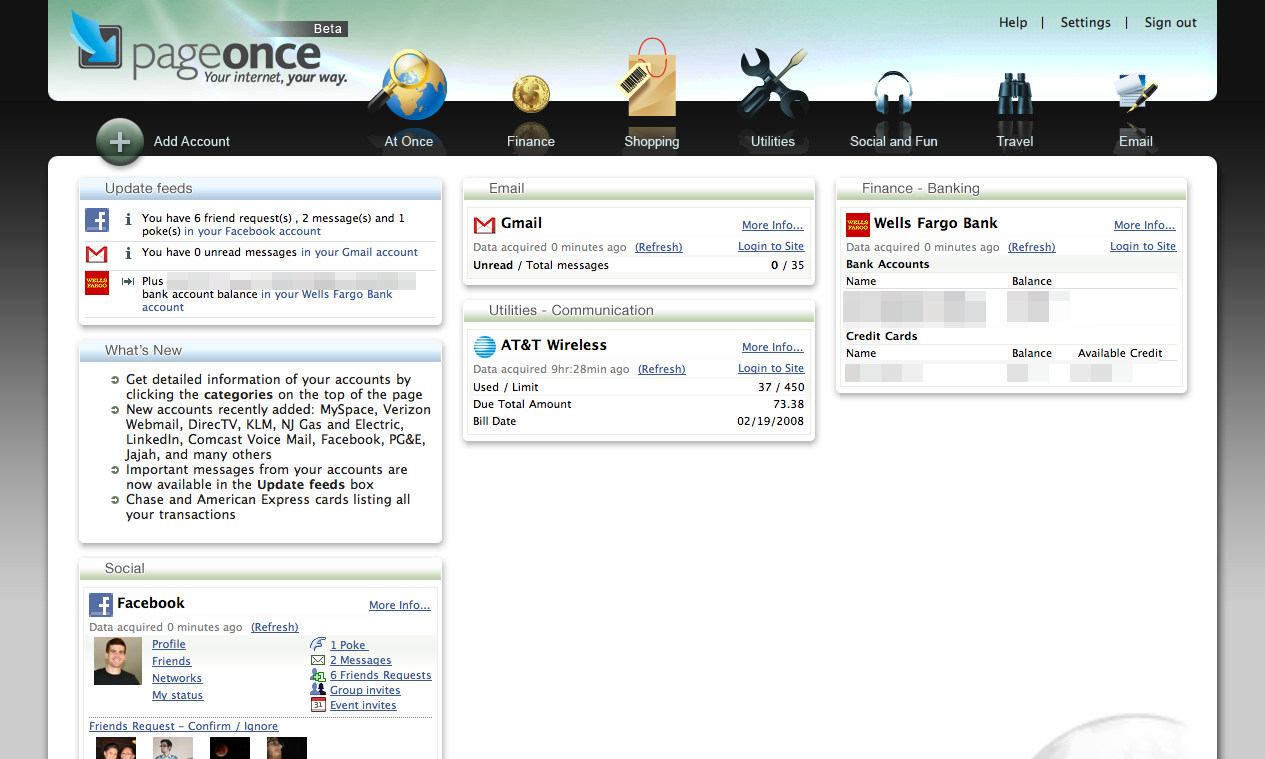Click the poke hand icon
This screenshot has width=1265, height=759.
pyautogui.click(x=318, y=644)
